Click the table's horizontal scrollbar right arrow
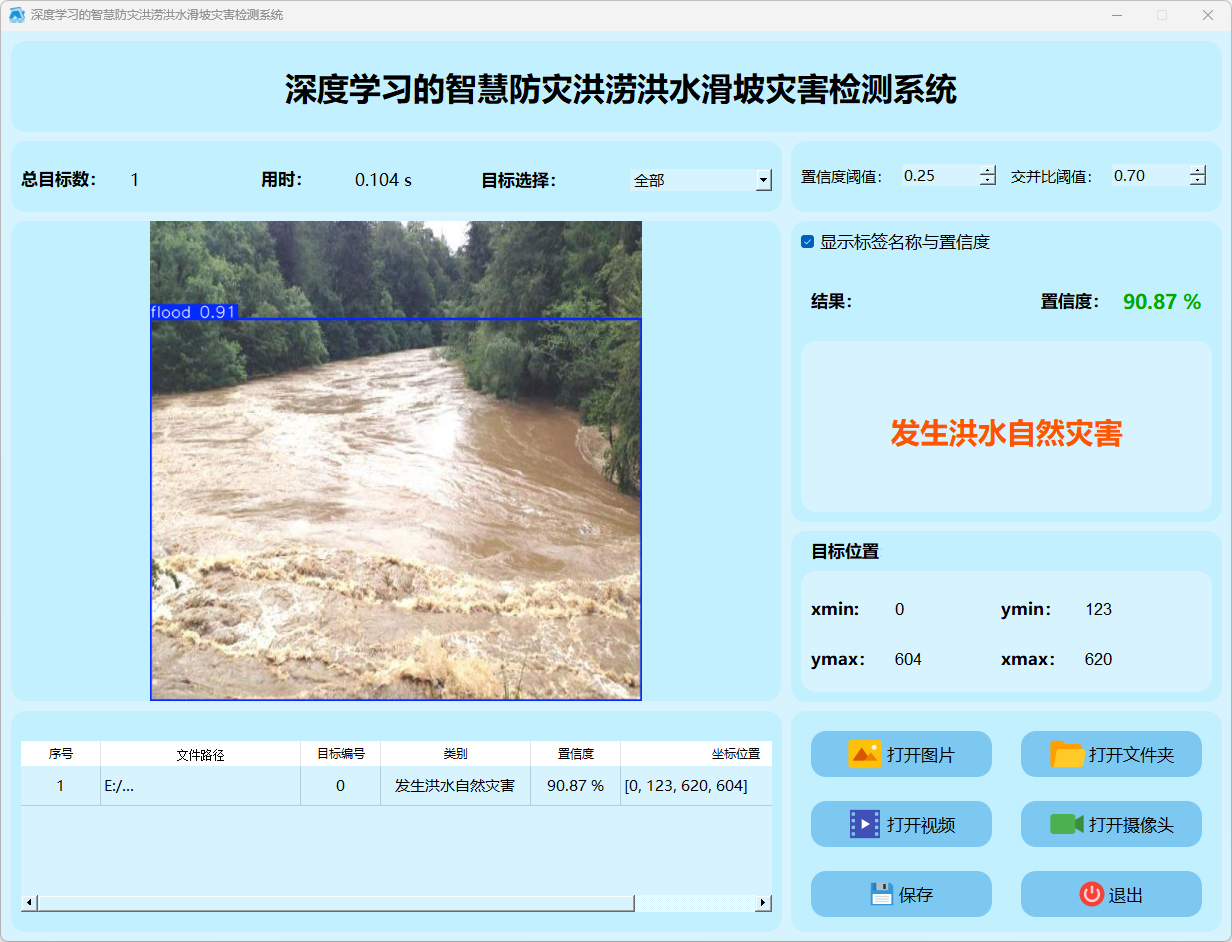1232x942 pixels. (x=763, y=903)
